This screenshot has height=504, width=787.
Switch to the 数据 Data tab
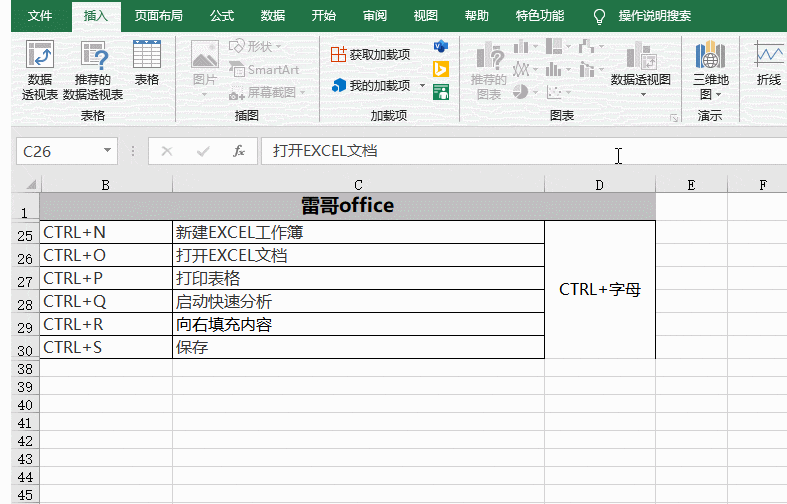(273, 16)
